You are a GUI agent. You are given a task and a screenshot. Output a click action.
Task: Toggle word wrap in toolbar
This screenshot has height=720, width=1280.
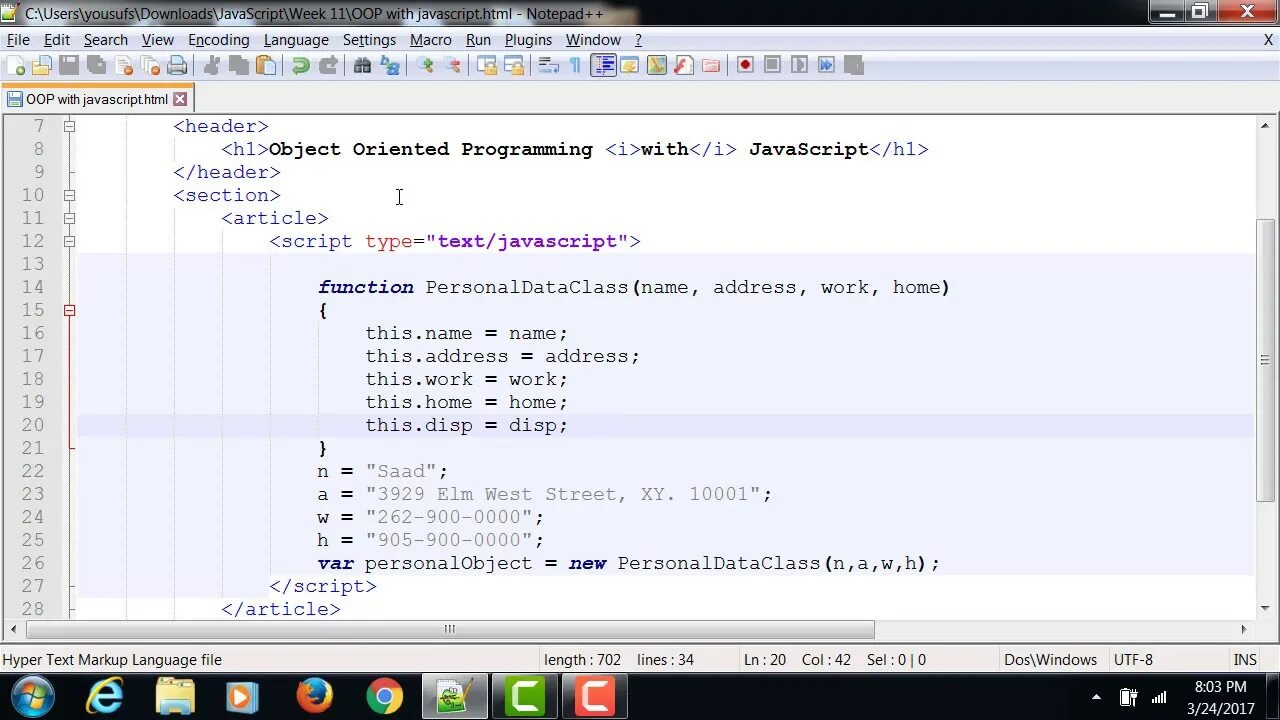pyautogui.click(x=548, y=66)
